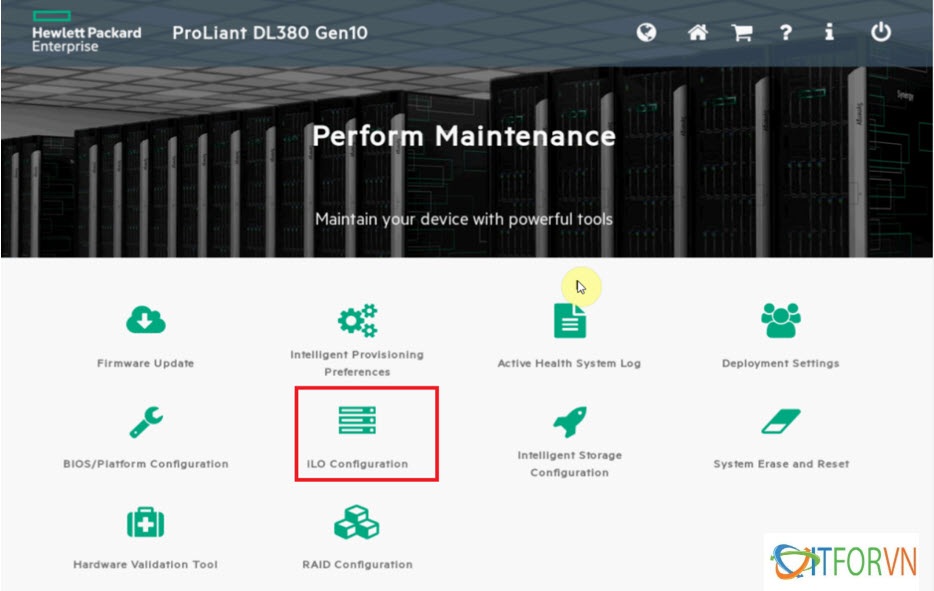This screenshot has width=934, height=591.
Task: Click the ITFORVN watermark logo
Action: coord(846,562)
